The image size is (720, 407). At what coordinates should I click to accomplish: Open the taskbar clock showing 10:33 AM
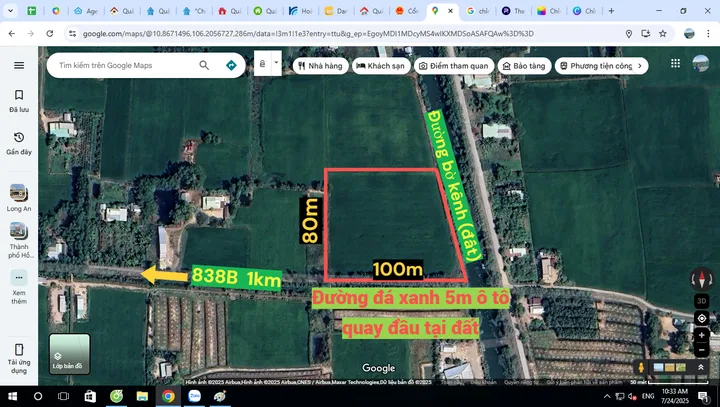[x=675, y=396]
